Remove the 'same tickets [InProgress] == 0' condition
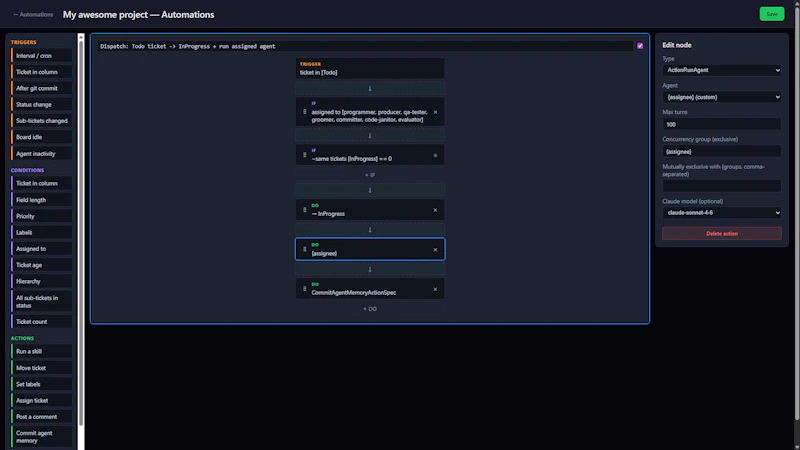 coord(435,156)
